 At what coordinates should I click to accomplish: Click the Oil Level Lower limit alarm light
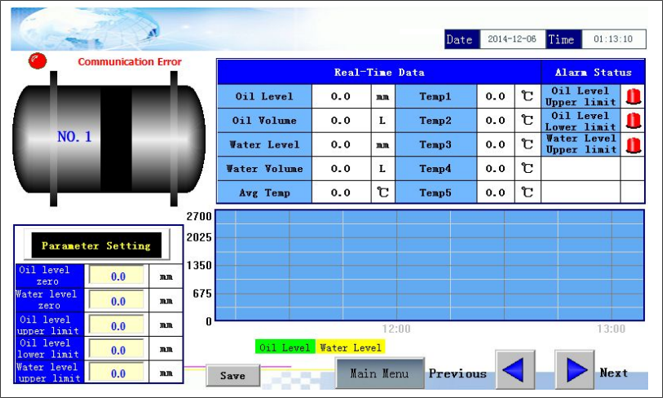click(633, 121)
